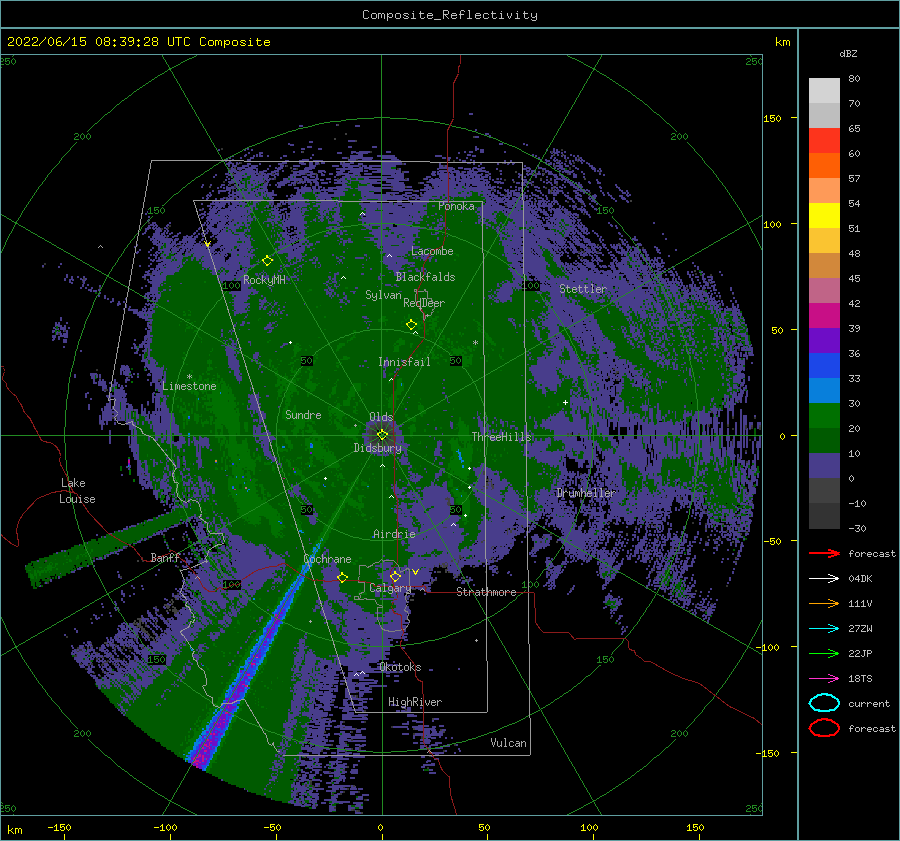Click the Didsbury label
The height and width of the screenshot is (841, 900).
point(377,448)
